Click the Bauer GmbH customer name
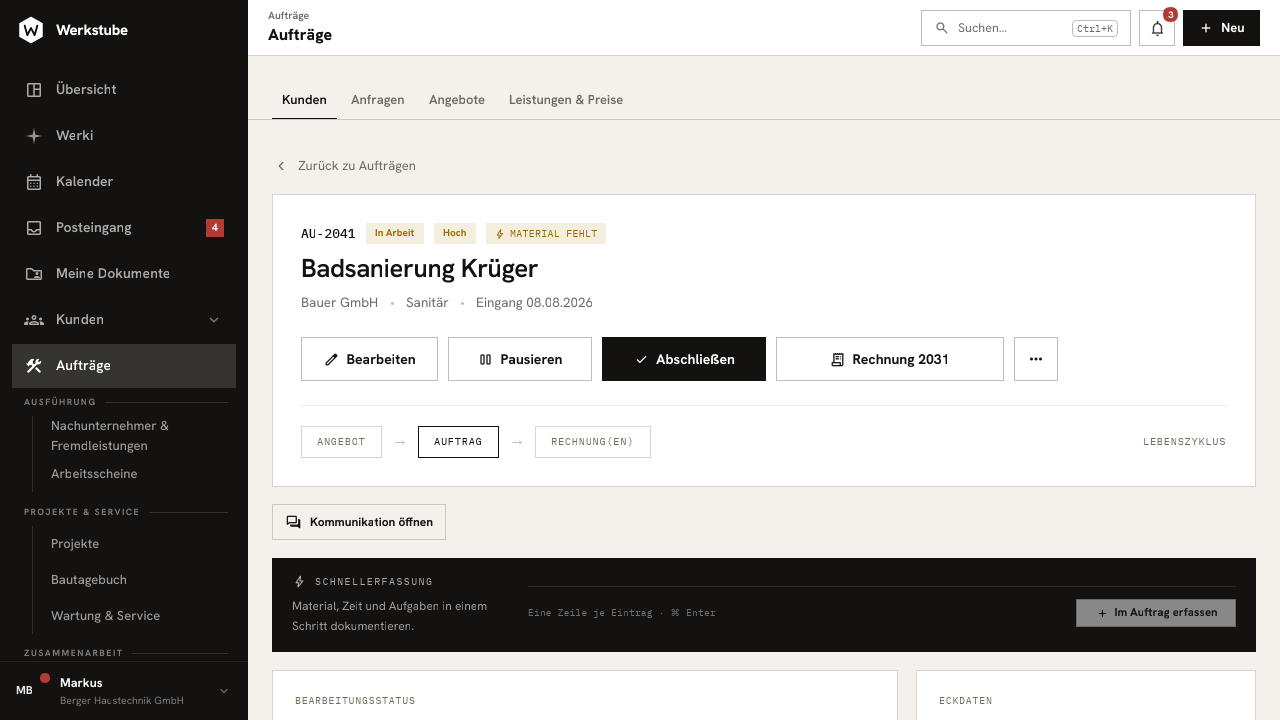This screenshot has height=720, width=1280. point(339,303)
